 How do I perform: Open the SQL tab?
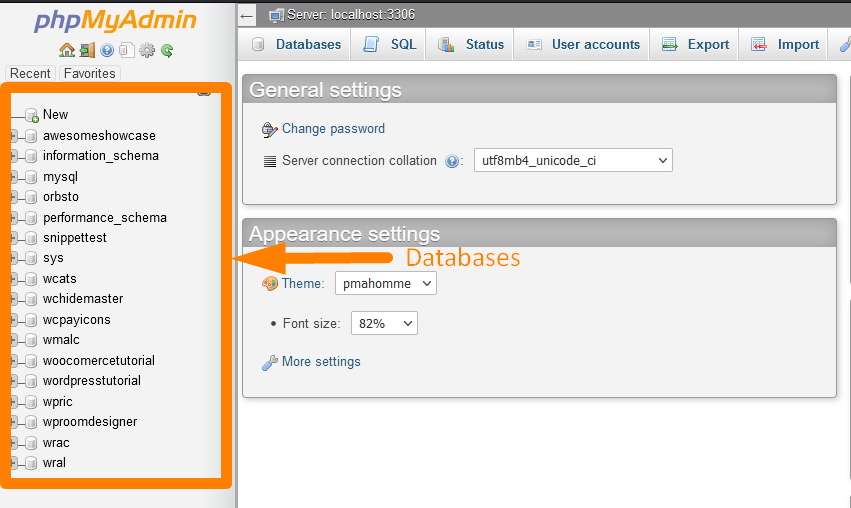pos(389,45)
